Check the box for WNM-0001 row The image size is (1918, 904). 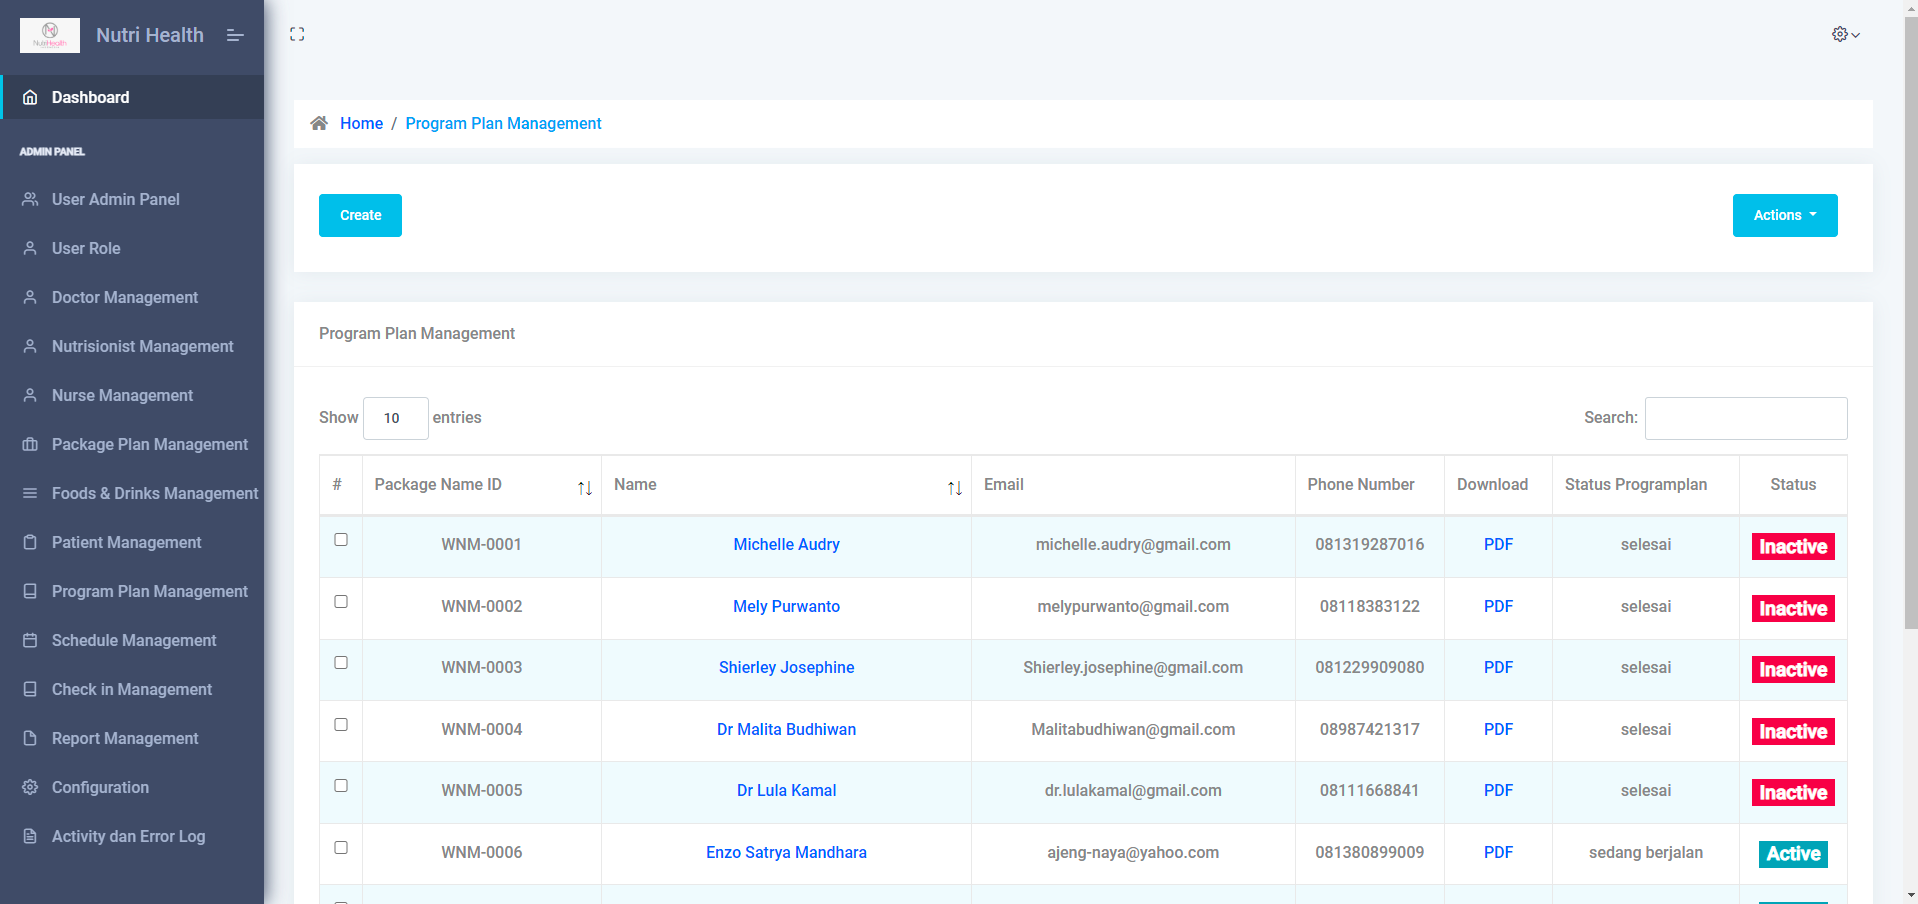point(341,540)
